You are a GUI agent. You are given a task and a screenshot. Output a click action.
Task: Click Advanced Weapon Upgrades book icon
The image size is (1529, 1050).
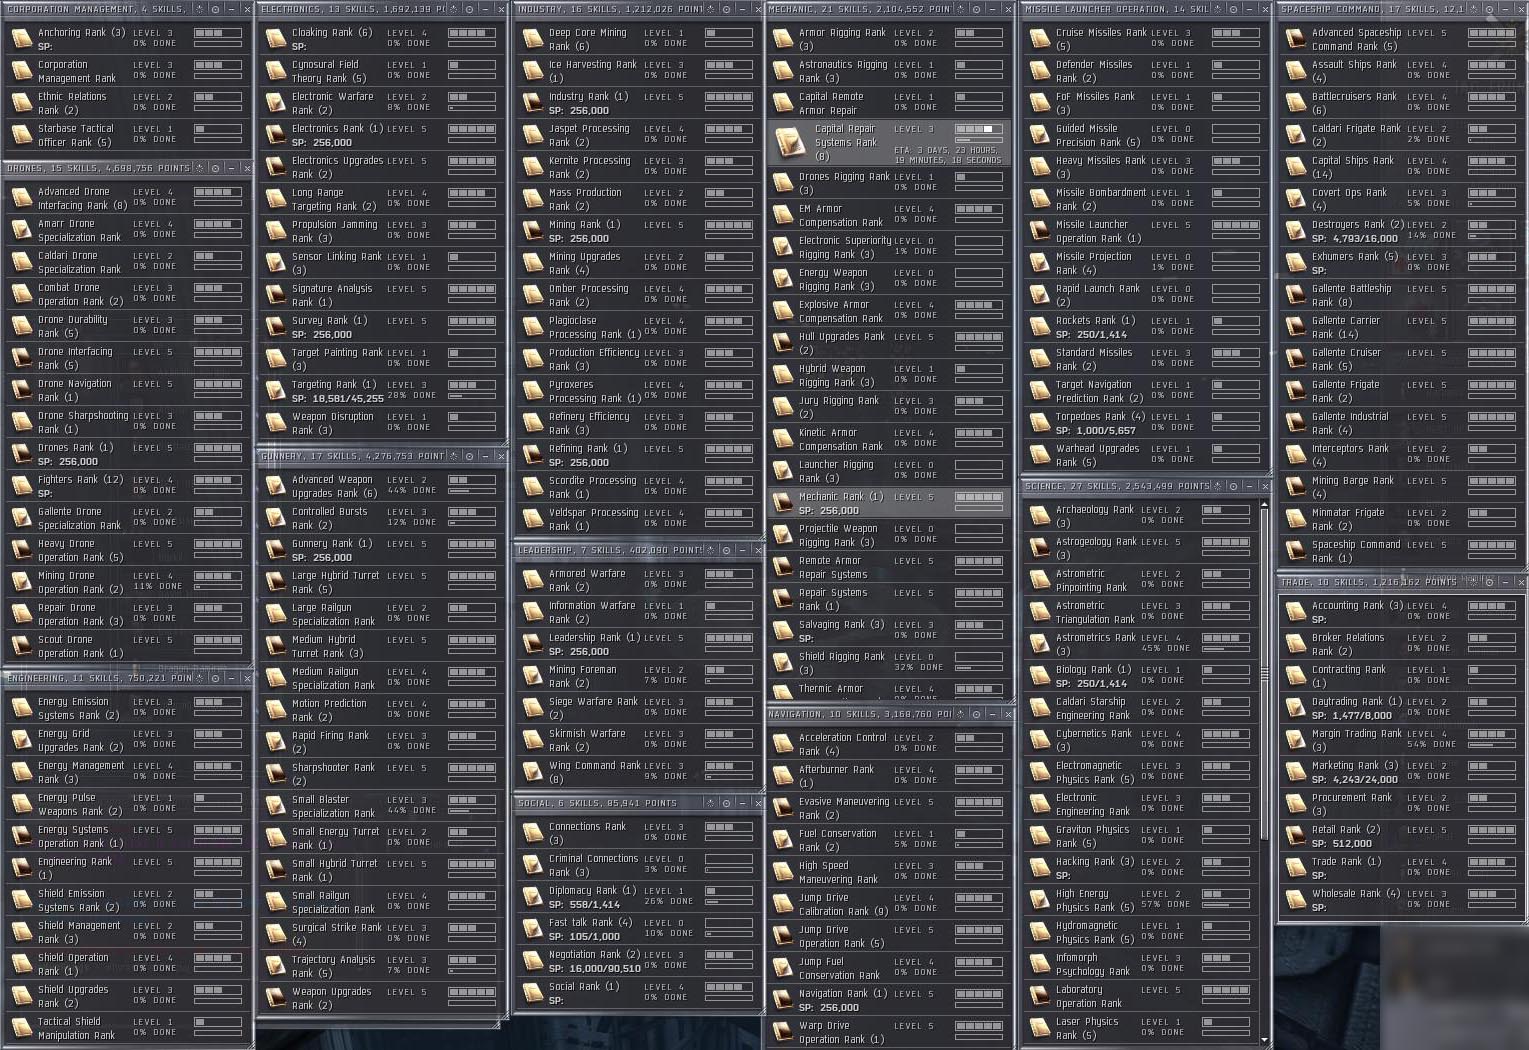click(x=275, y=486)
